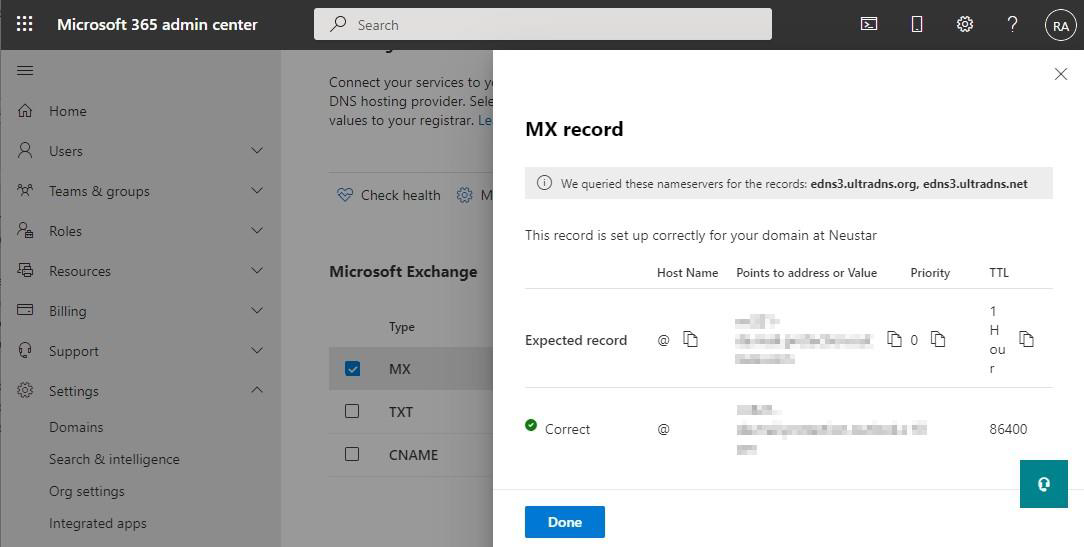Uncheck the MX record checkbox
This screenshot has width=1084, height=547.
(352, 369)
